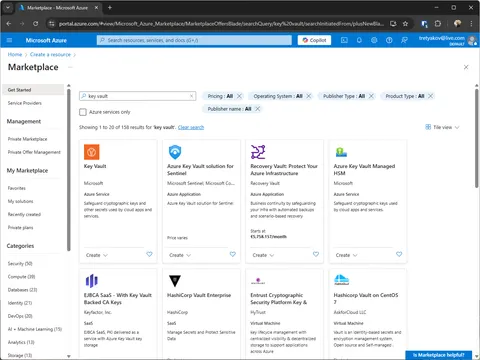Open the Tile view dropdown
Image resolution: width=480 pixels, height=360 pixels.
tap(442, 127)
